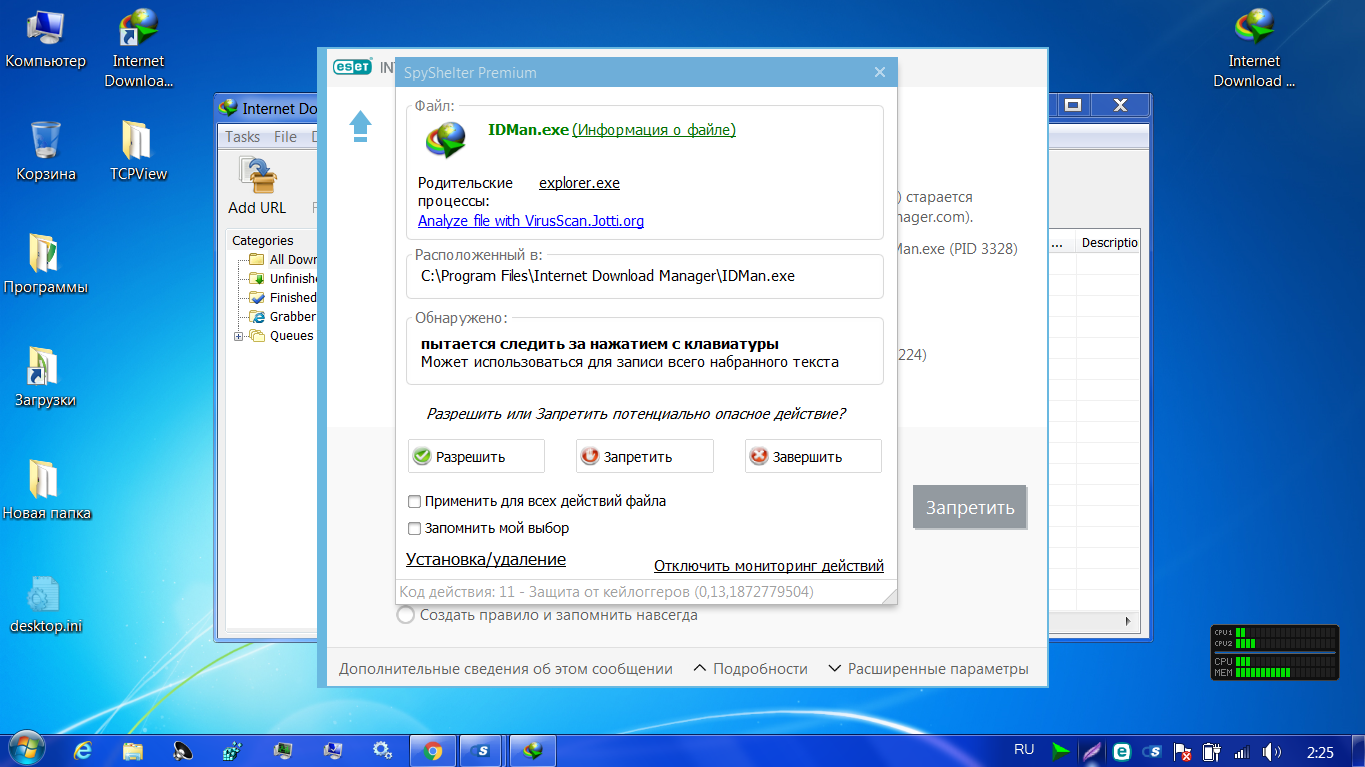
Task: Open the top-right Internet Download desktop shortcut
Action: 1254,49
